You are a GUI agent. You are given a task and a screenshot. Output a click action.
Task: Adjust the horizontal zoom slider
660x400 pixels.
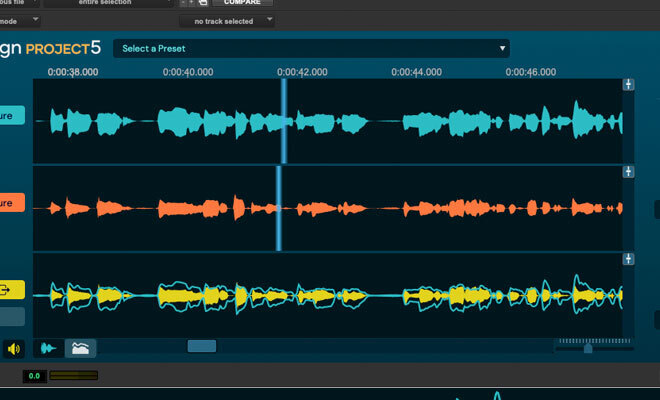click(x=588, y=348)
